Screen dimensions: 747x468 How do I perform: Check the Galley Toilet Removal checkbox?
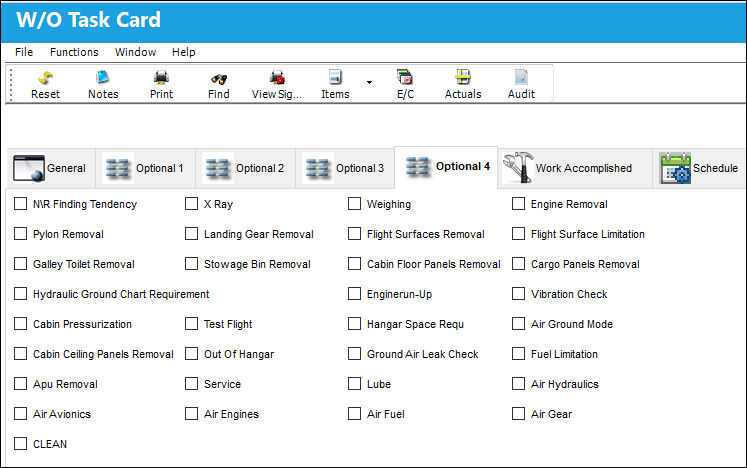click(x=20, y=264)
